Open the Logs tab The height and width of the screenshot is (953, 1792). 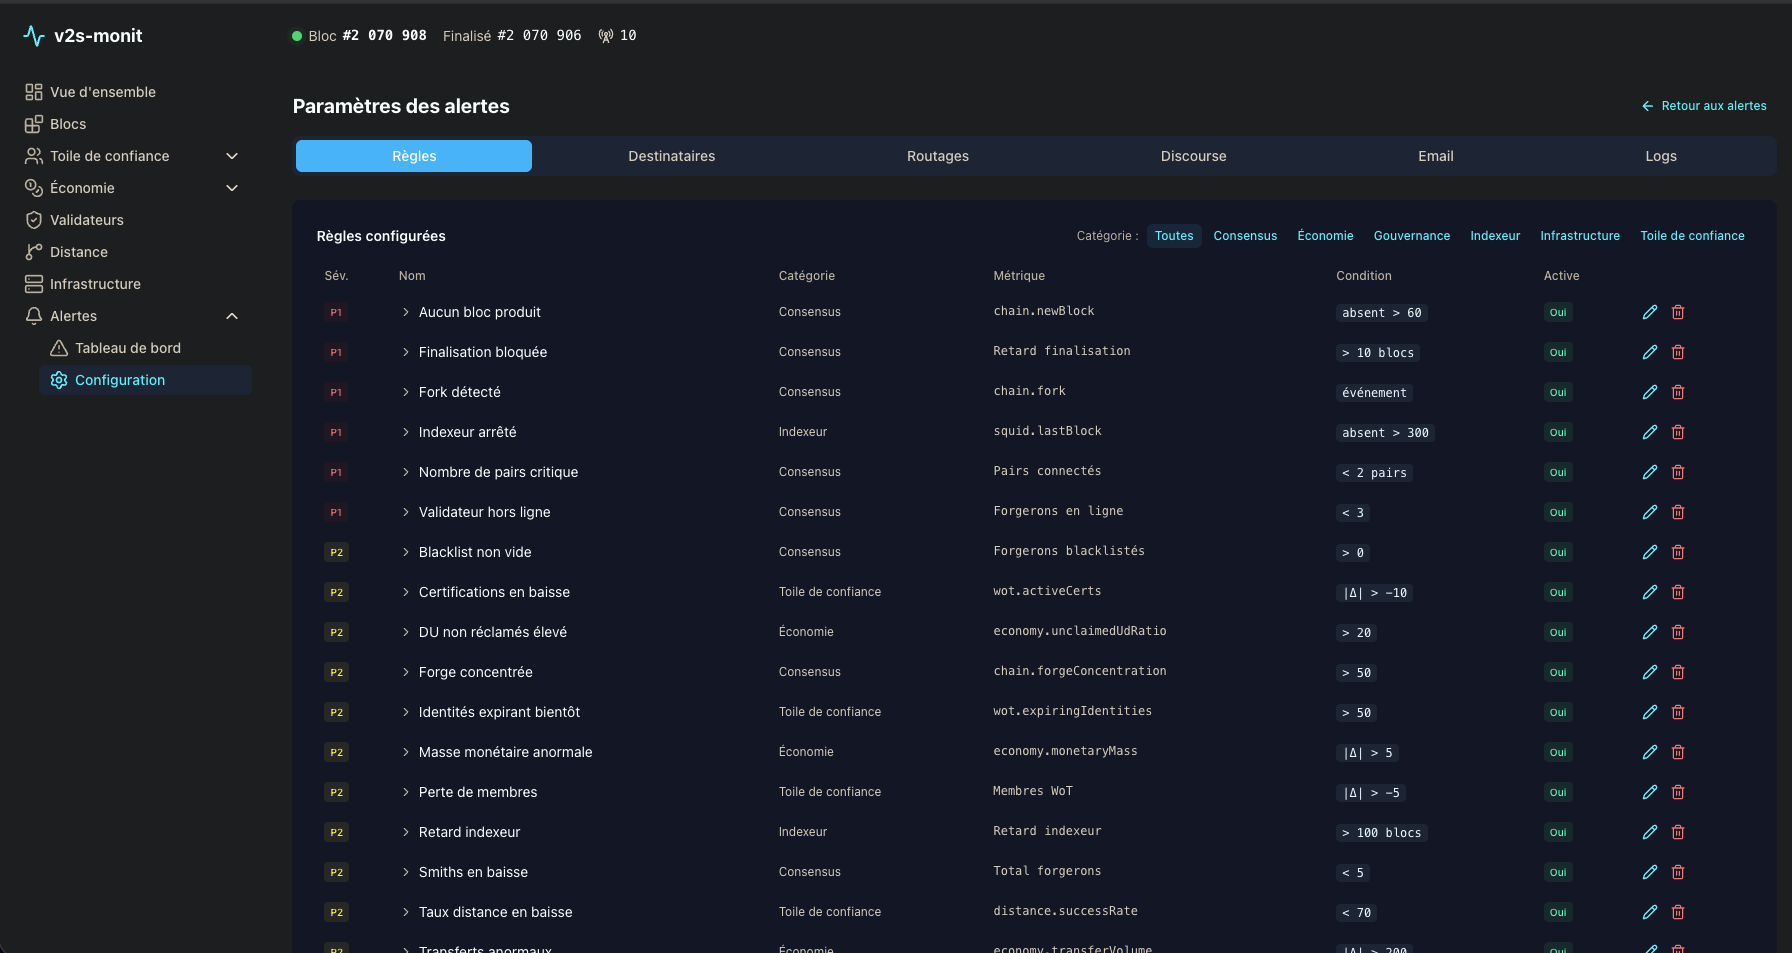[x=1660, y=156]
